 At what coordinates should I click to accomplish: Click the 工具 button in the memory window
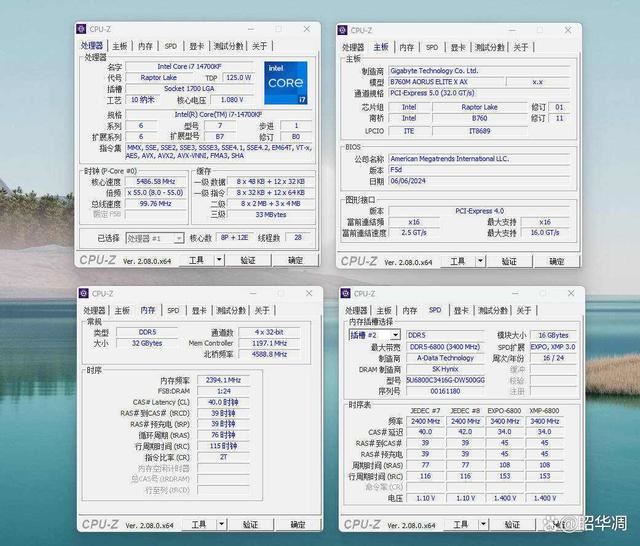coord(199,524)
